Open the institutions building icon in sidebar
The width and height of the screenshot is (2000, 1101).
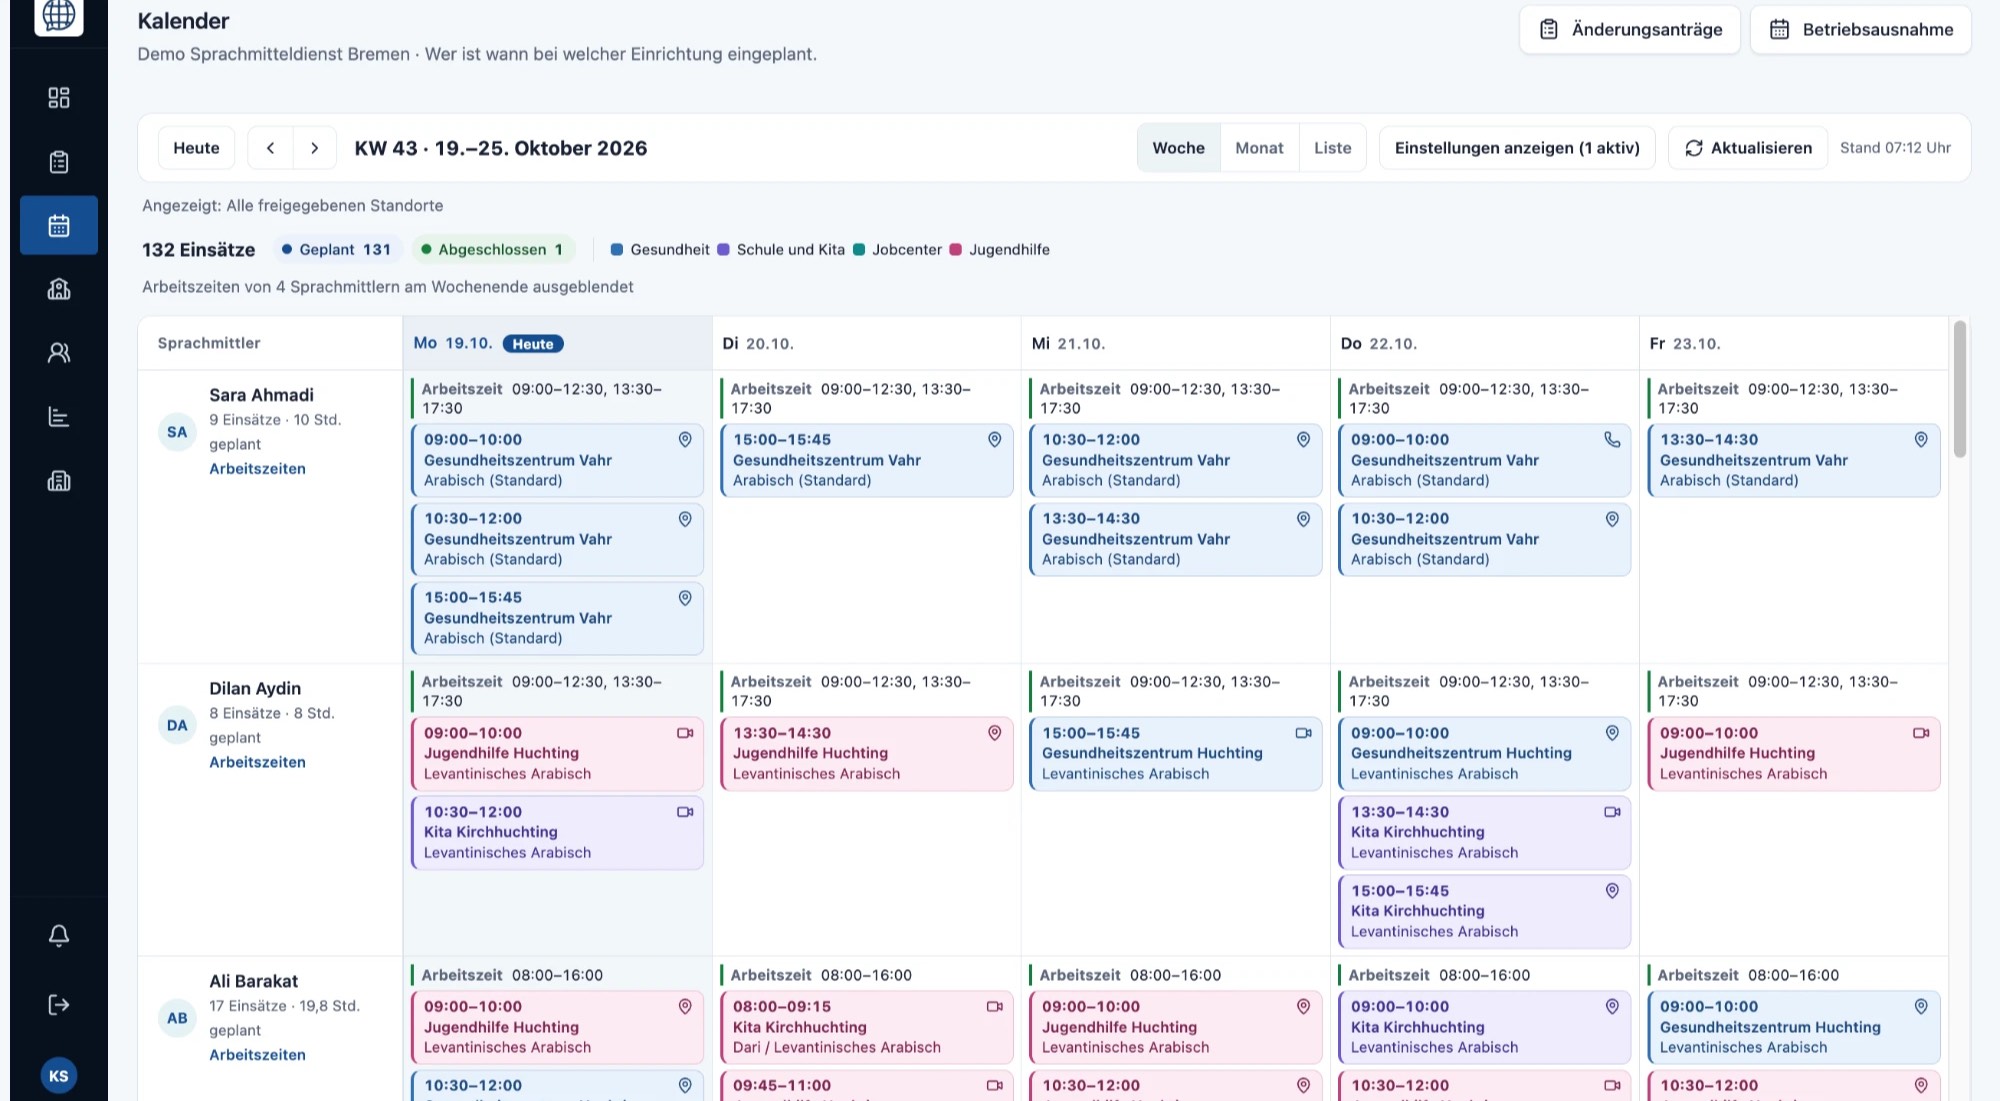point(59,289)
